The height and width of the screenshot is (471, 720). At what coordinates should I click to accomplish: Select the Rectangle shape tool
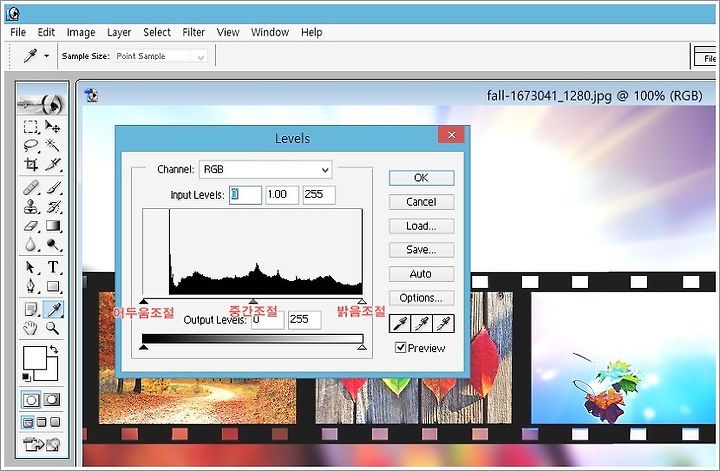click(53, 286)
